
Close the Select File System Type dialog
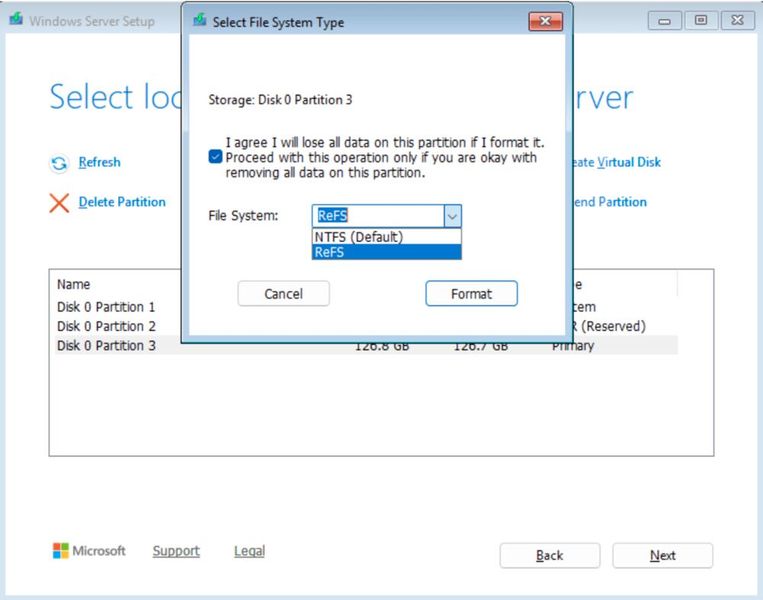click(x=545, y=21)
